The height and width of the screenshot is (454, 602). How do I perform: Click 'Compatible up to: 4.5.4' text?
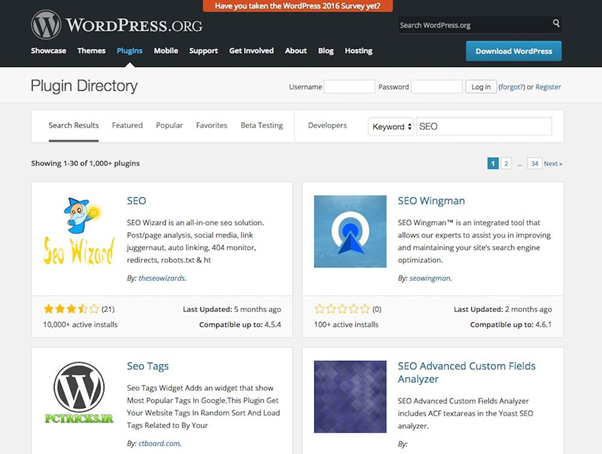[x=240, y=324]
